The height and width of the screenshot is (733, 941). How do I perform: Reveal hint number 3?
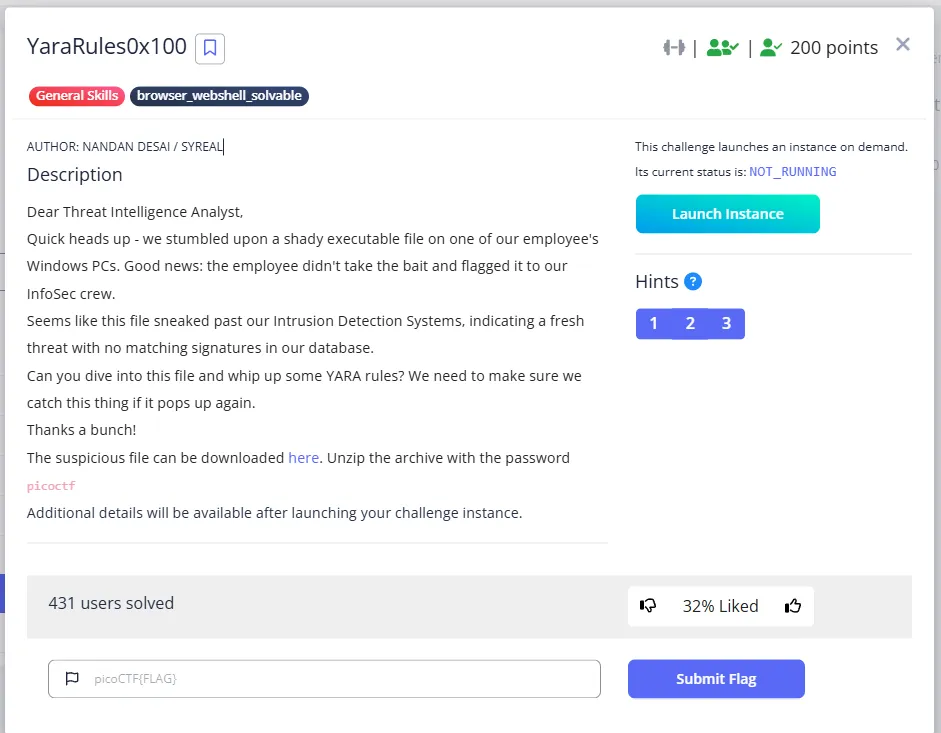coord(726,324)
